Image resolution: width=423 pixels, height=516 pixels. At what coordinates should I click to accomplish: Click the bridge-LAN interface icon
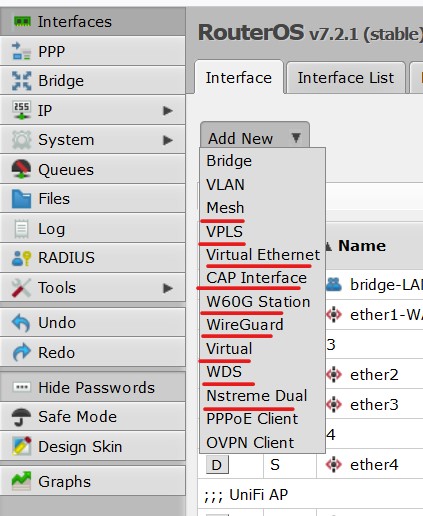[334, 285]
